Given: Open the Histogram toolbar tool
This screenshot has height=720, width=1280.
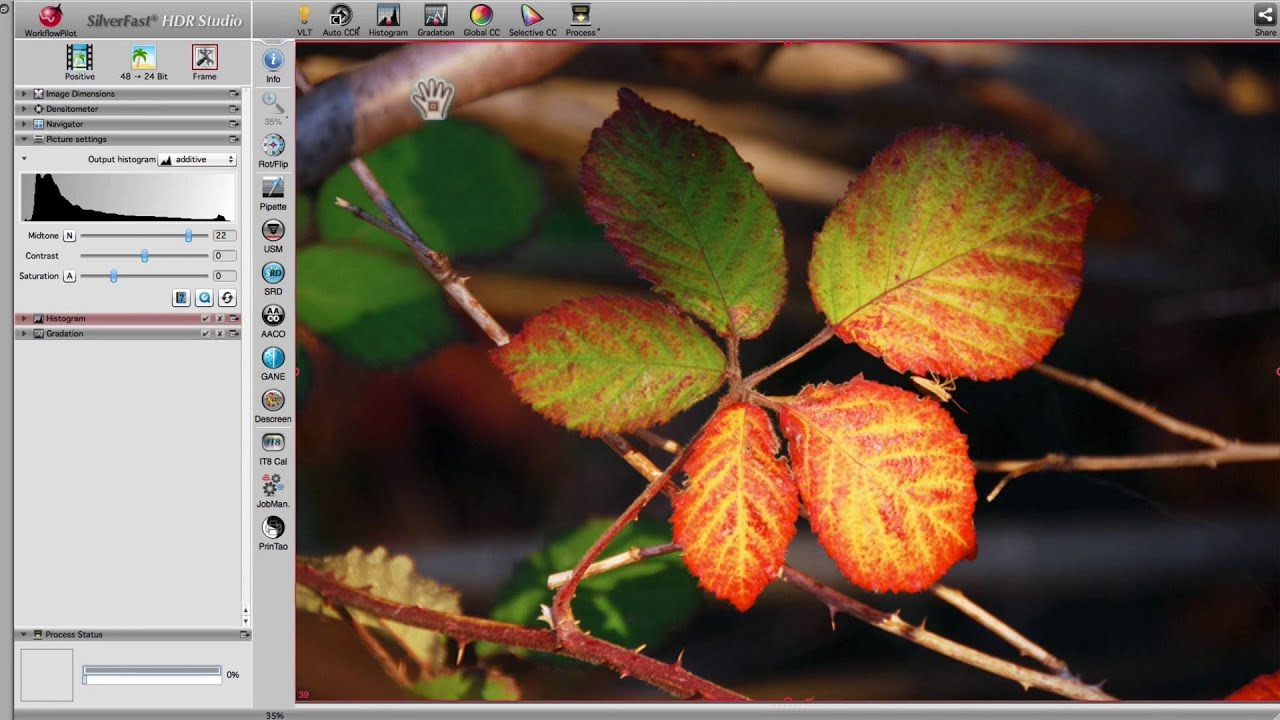Looking at the screenshot, I should (x=388, y=15).
